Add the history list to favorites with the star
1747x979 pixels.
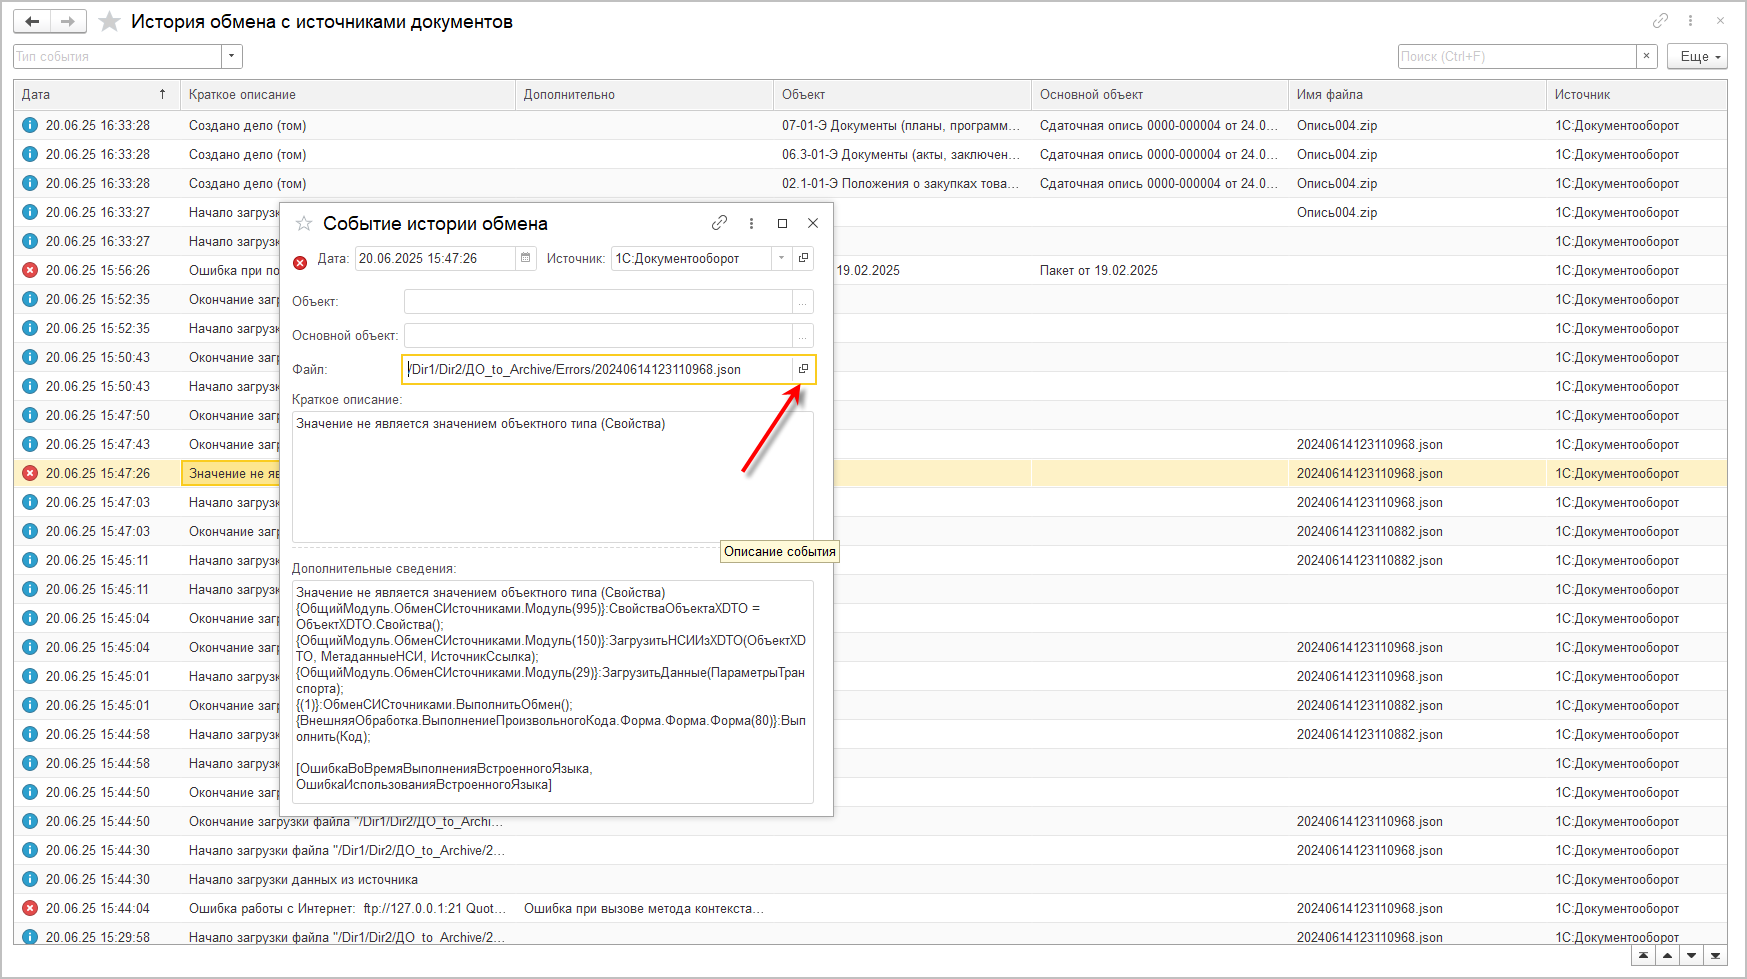click(110, 22)
